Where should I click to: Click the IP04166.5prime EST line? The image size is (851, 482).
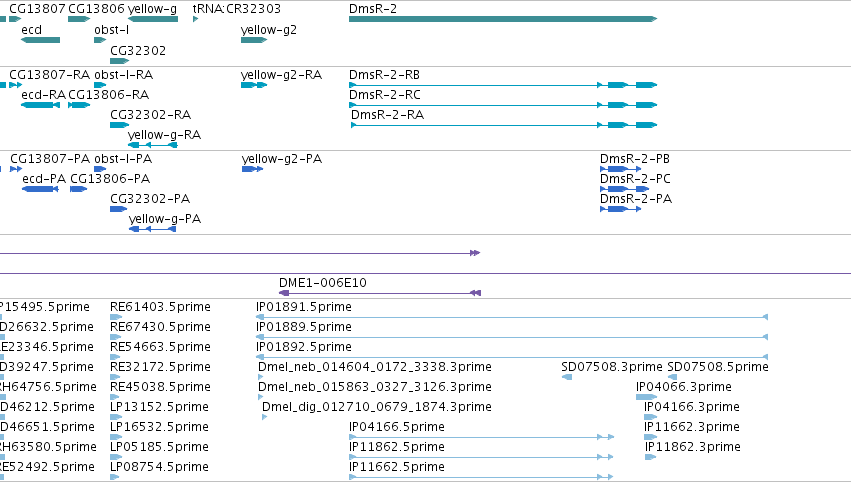tap(481, 437)
